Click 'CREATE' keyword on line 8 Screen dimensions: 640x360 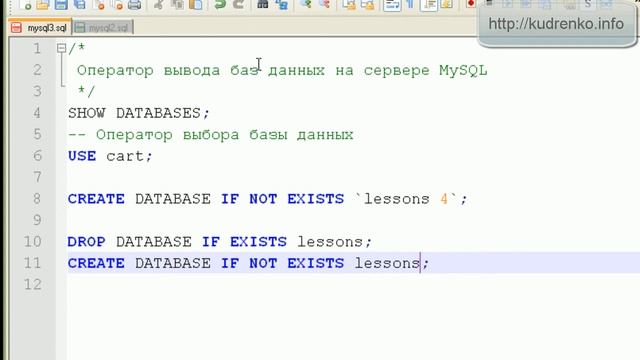click(96, 199)
